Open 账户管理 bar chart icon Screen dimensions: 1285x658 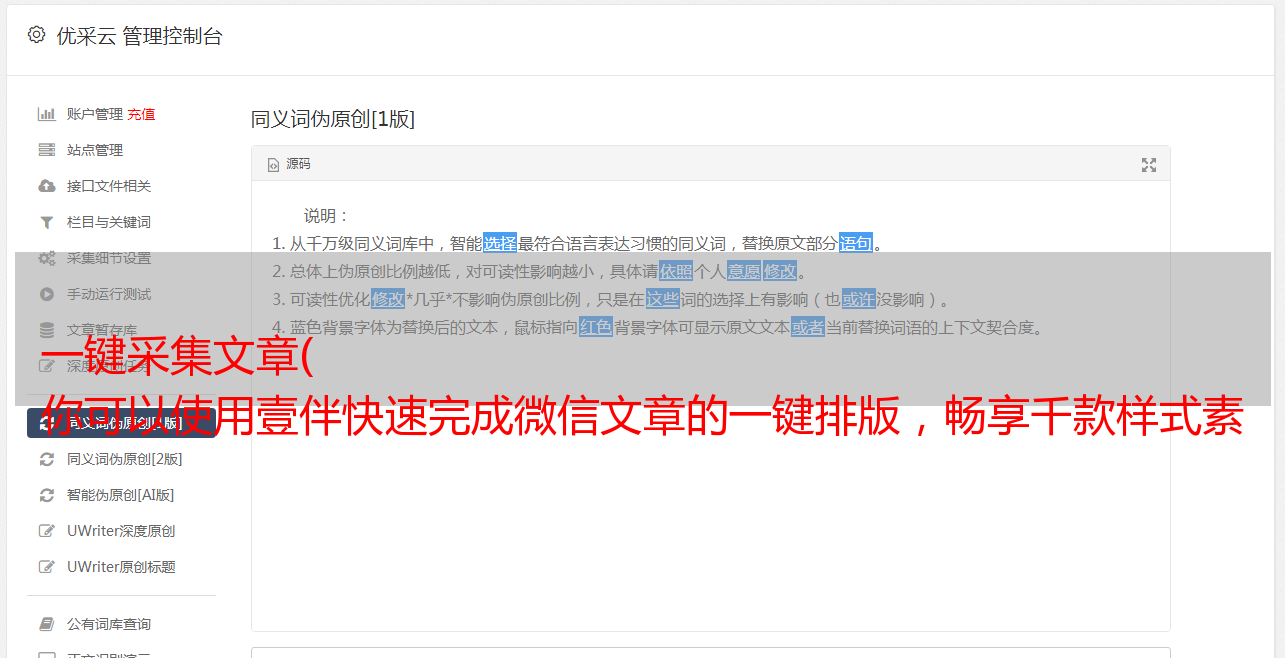46,114
